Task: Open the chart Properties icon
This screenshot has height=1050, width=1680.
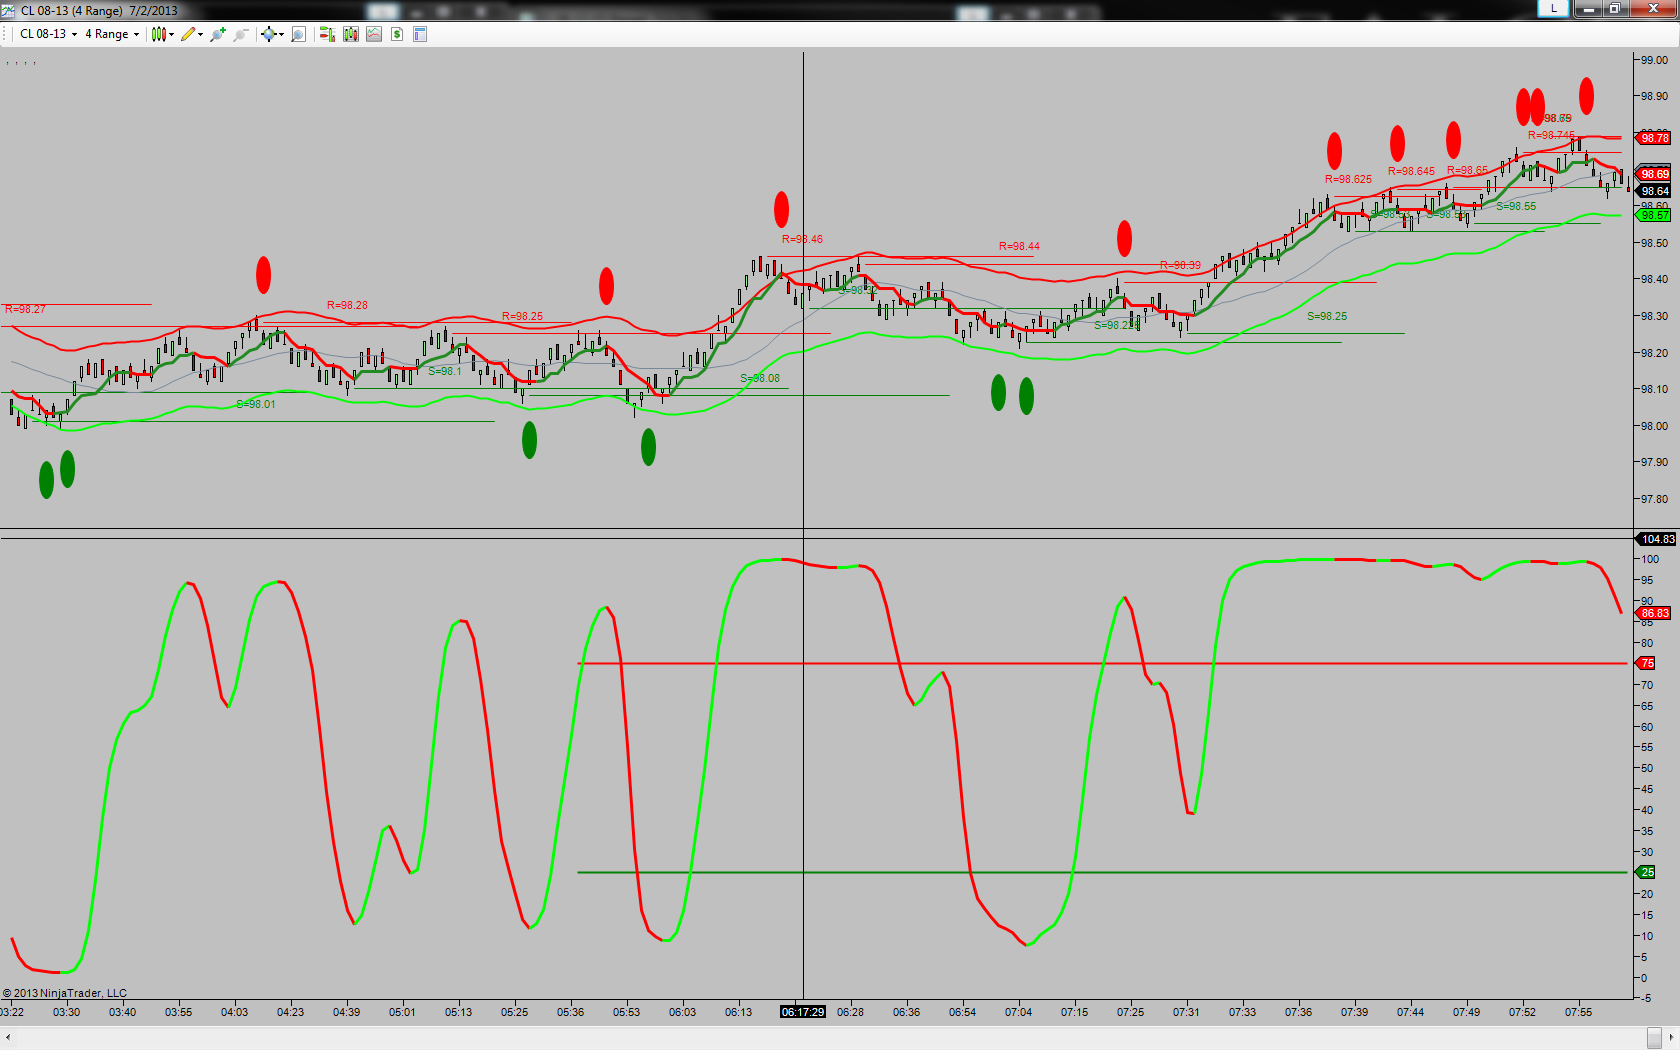Action: 420,34
